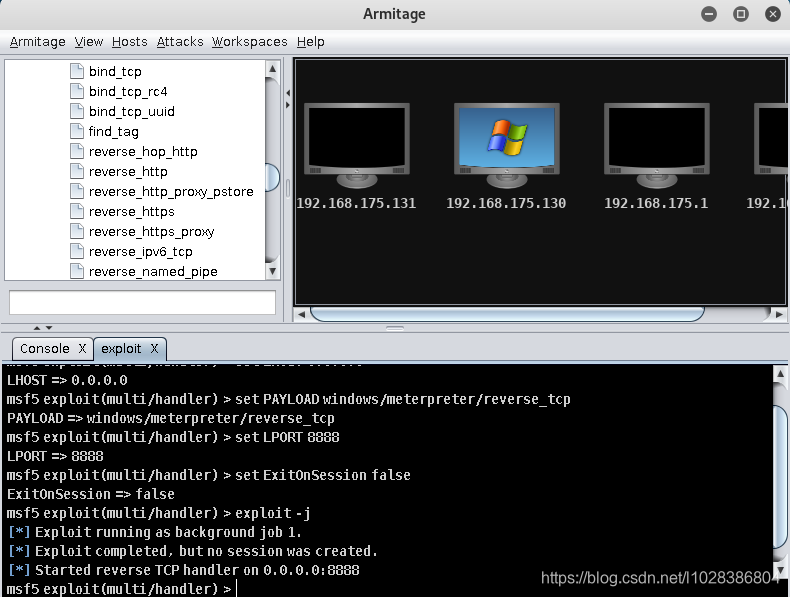Click horizontal split down arrow above tabs

[x=49, y=327]
